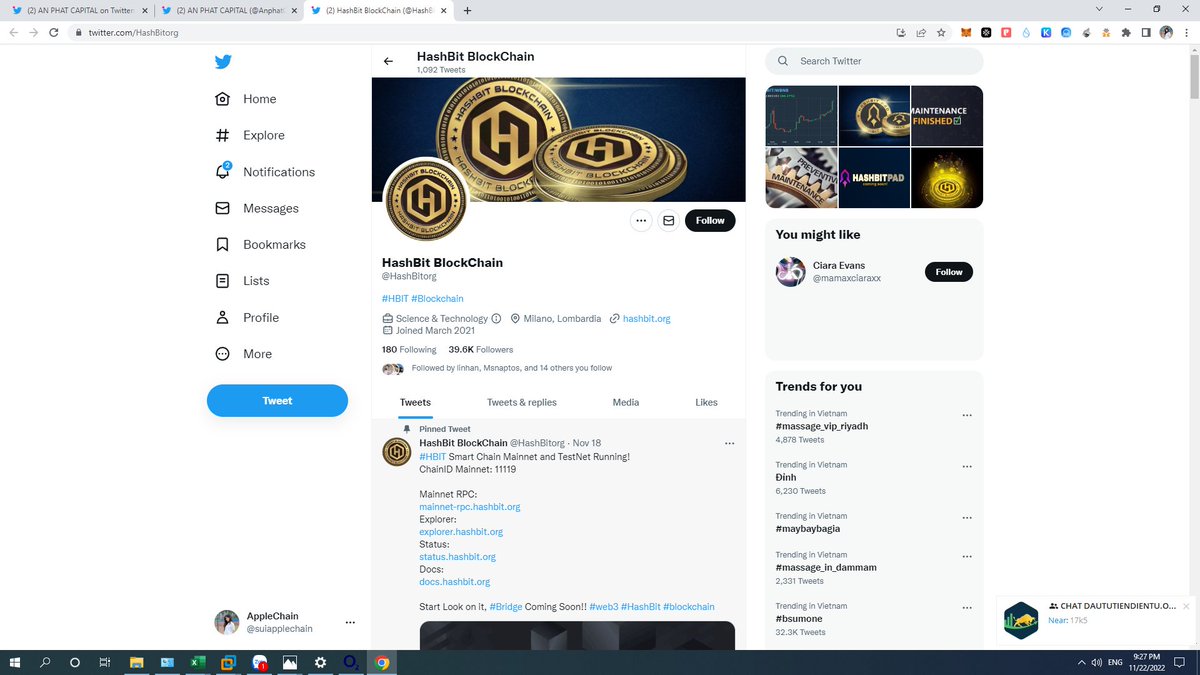Open the MAINTENANCE FINISHED media thumbnail
This screenshot has height=675, width=1200.
tap(947, 116)
